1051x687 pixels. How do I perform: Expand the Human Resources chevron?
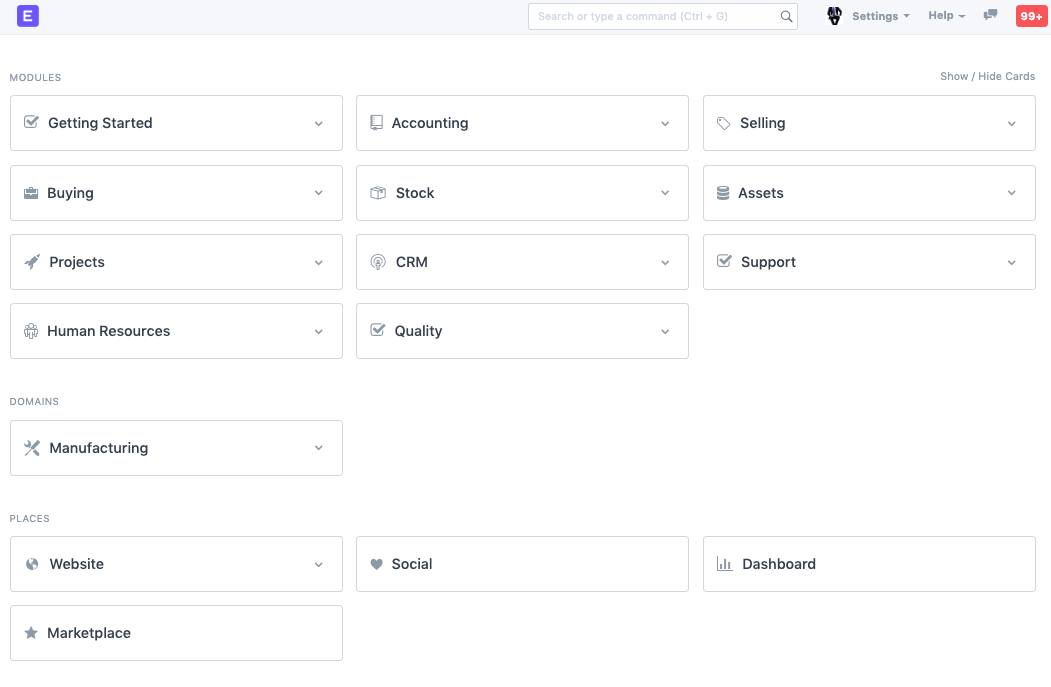click(x=319, y=332)
